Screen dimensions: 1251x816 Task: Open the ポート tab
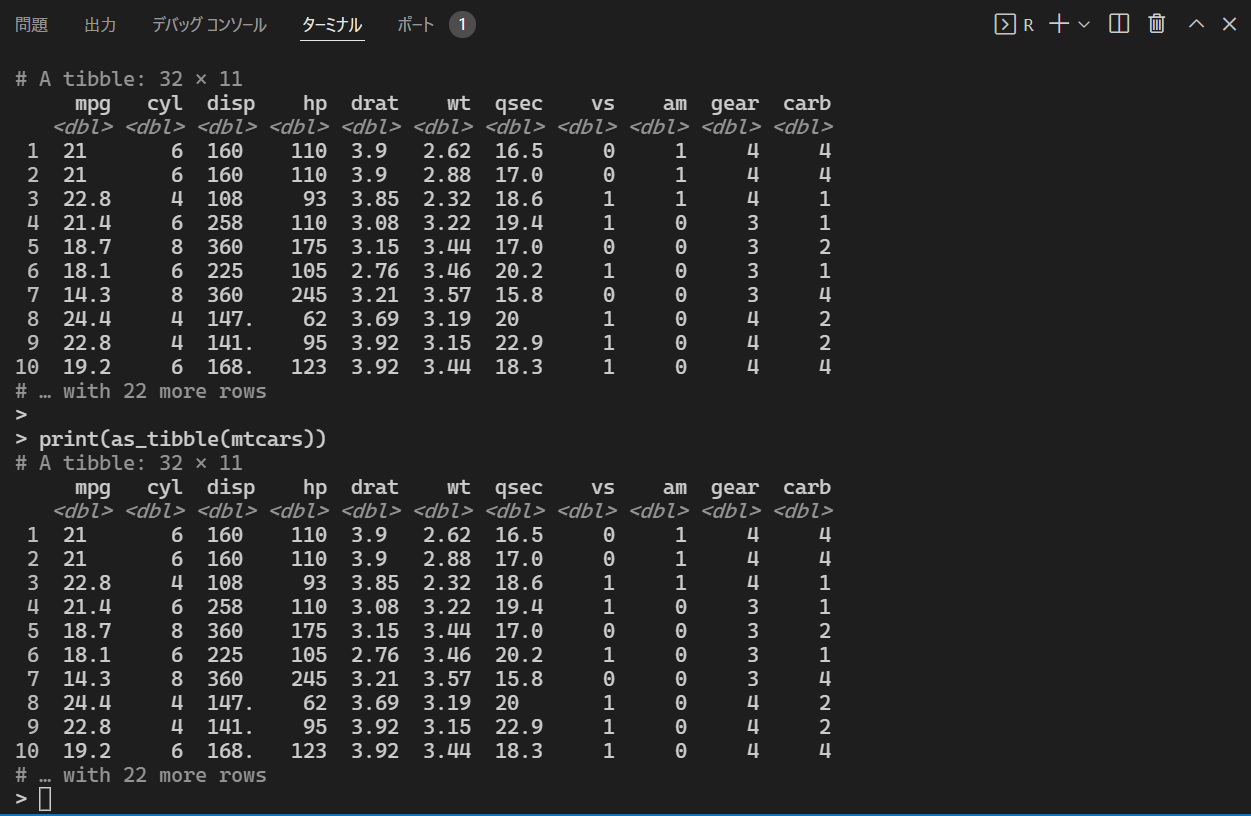coord(416,25)
